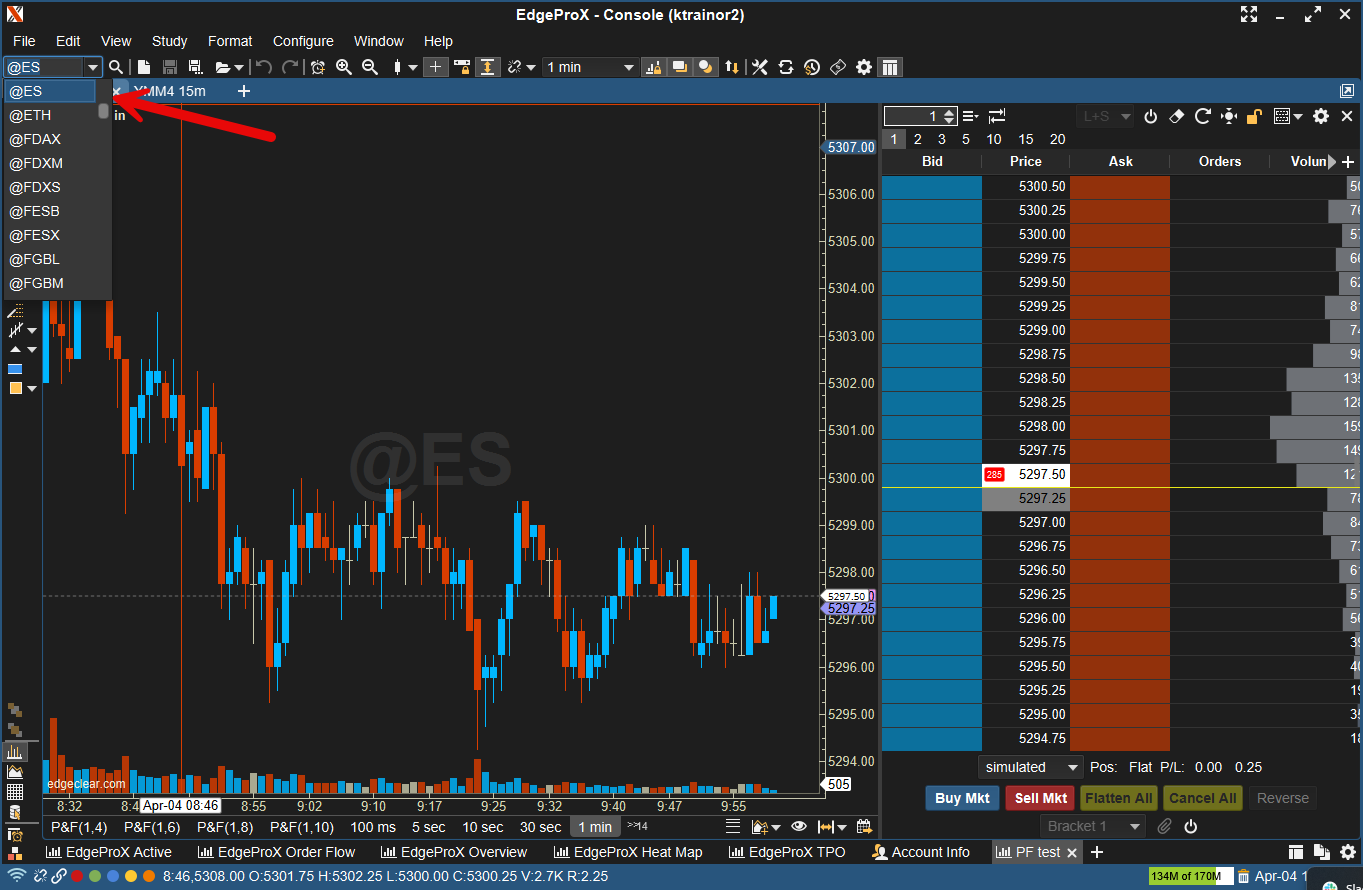The width and height of the screenshot is (1363, 890).
Task: Toggle the orange padlock in DOM panel
Action: [x=1254, y=116]
